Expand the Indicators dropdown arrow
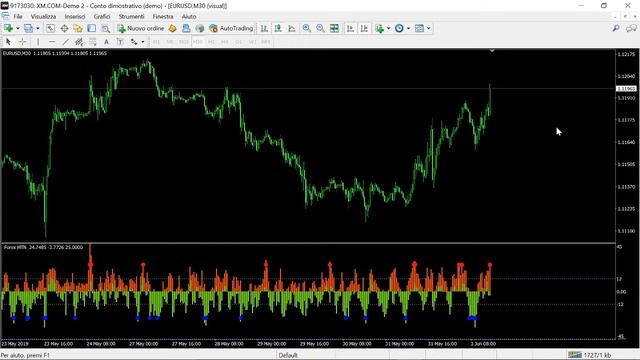Image resolution: width=640 pixels, height=360 pixels. click(388, 28)
